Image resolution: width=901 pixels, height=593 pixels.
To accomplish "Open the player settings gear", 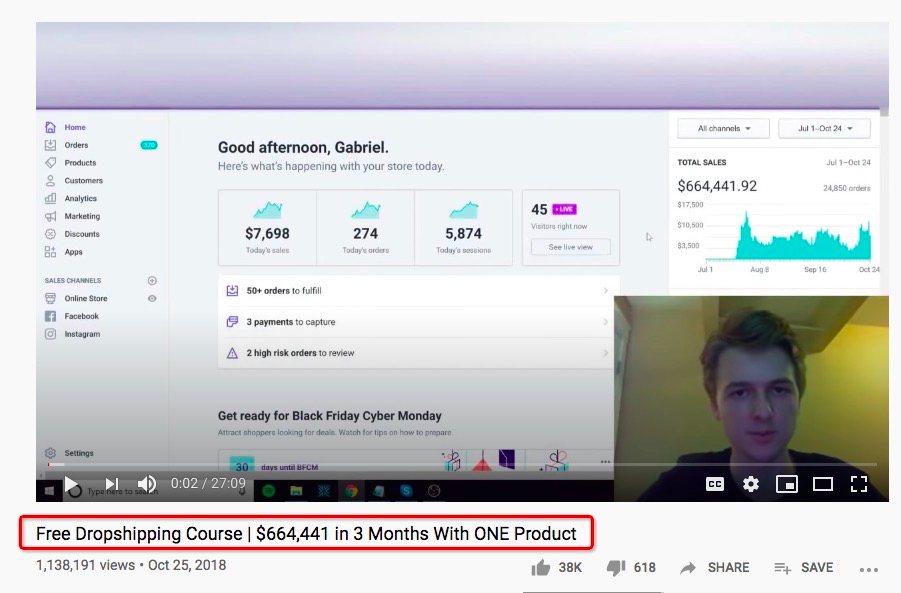I will pyautogui.click(x=750, y=484).
